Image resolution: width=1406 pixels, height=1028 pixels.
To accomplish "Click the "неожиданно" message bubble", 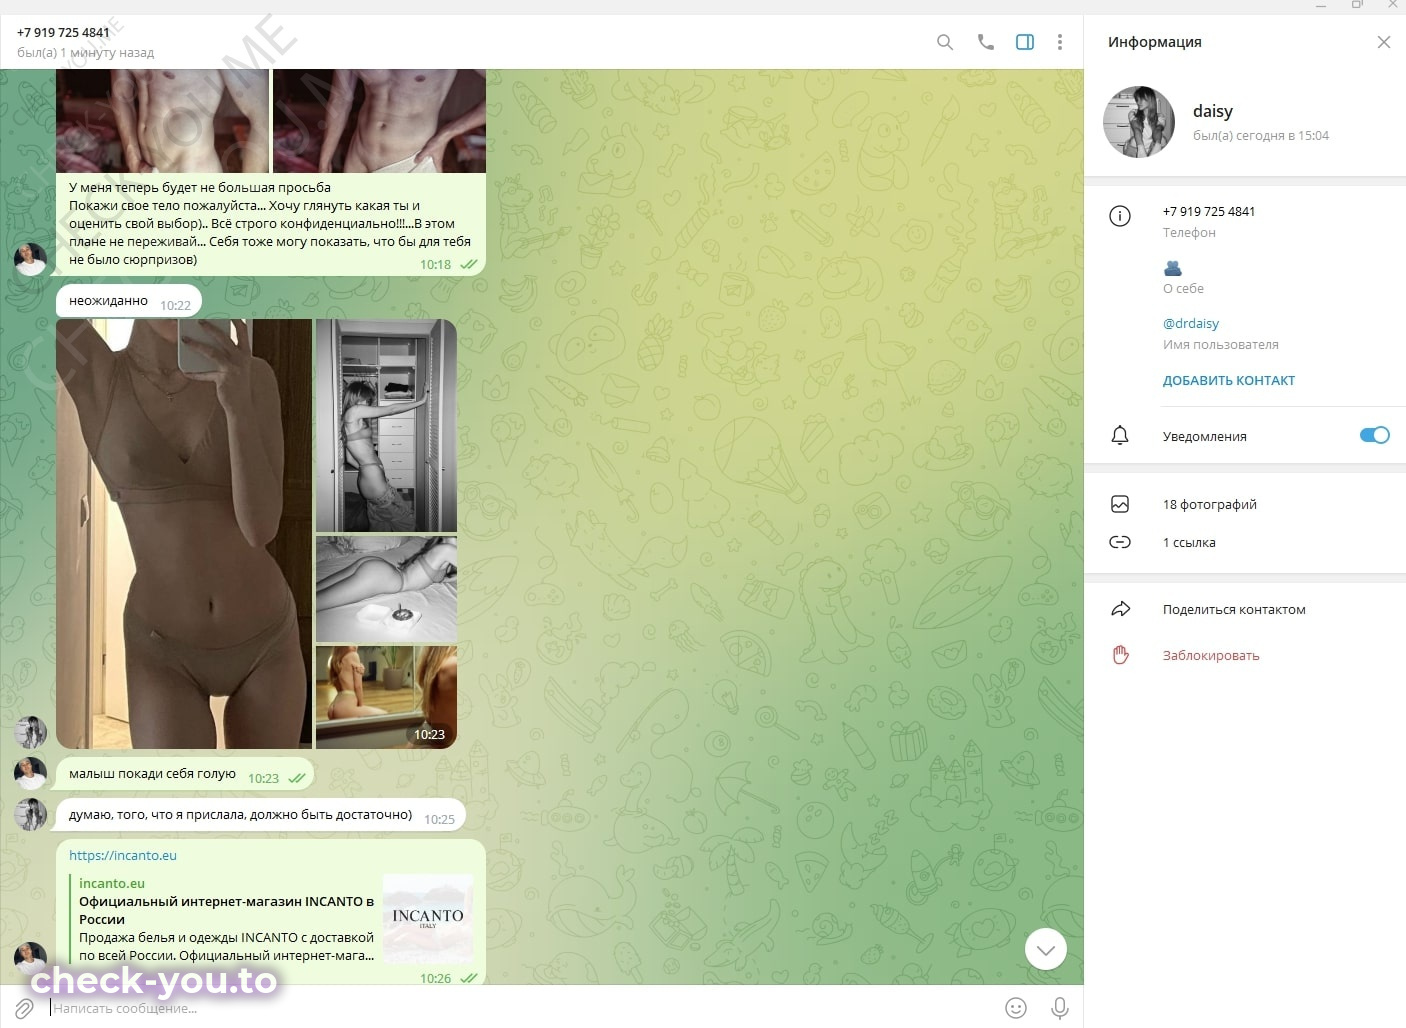I will point(129,301).
